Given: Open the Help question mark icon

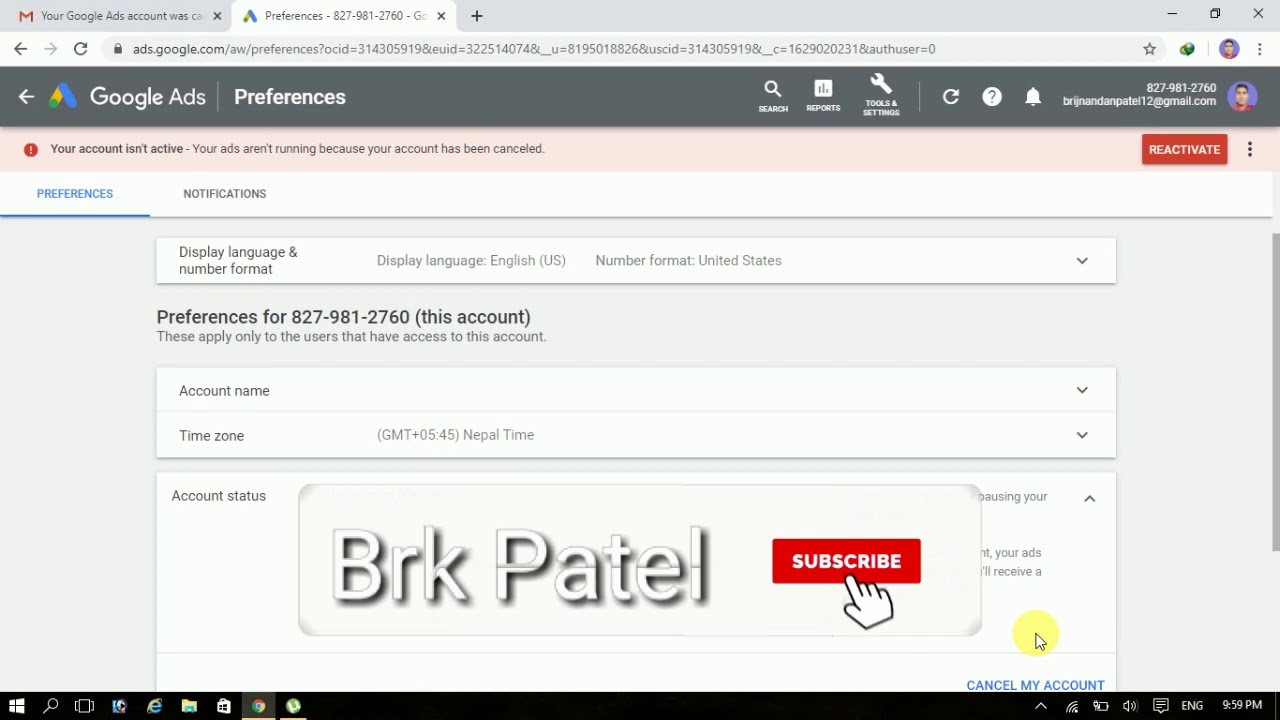Looking at the screenshot, I should [x=992, y=97].
